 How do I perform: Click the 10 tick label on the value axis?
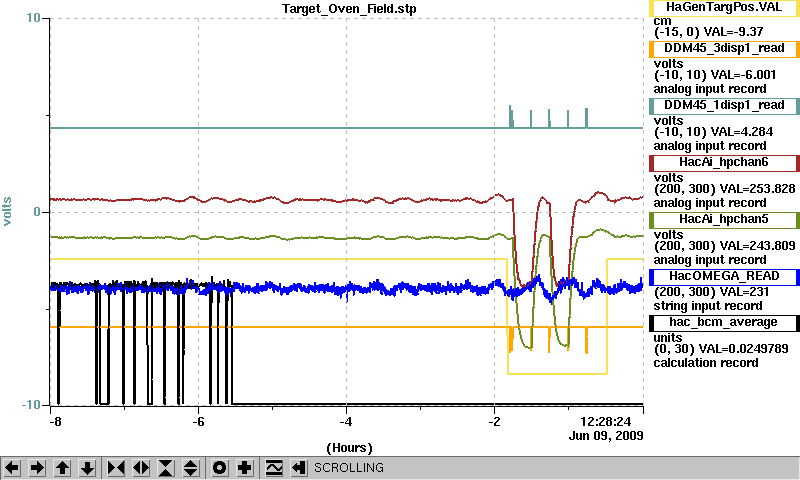tap(33, 18)
